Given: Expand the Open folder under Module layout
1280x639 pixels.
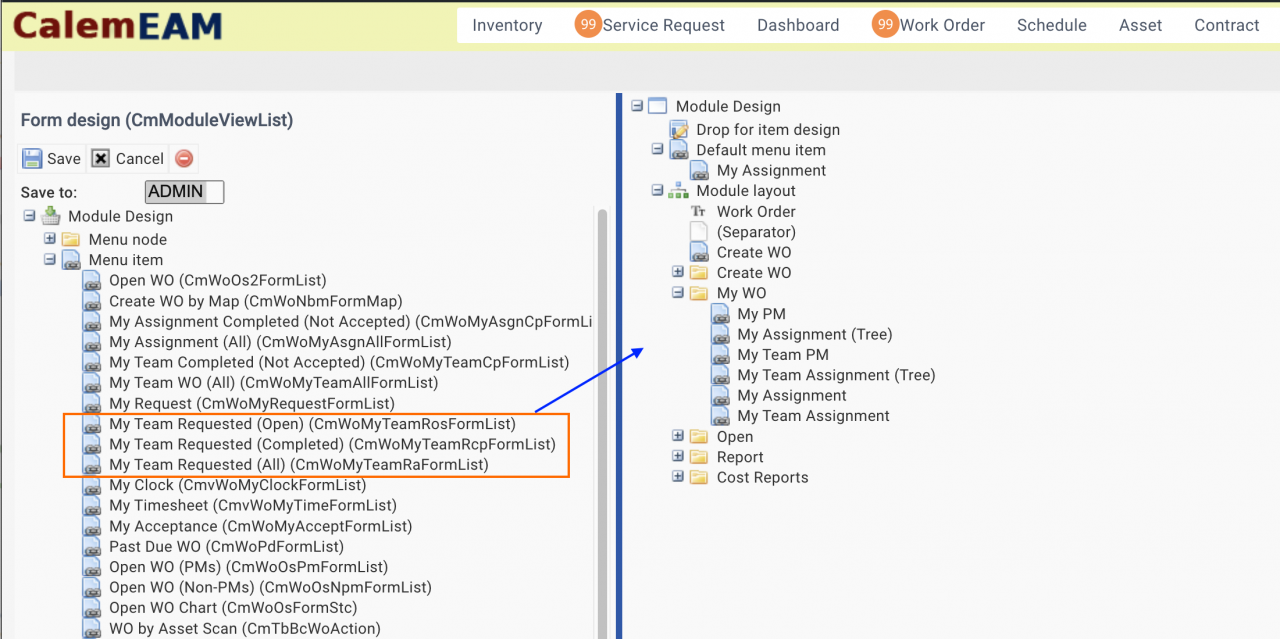Looking at the screenshot, I should 678,436.
